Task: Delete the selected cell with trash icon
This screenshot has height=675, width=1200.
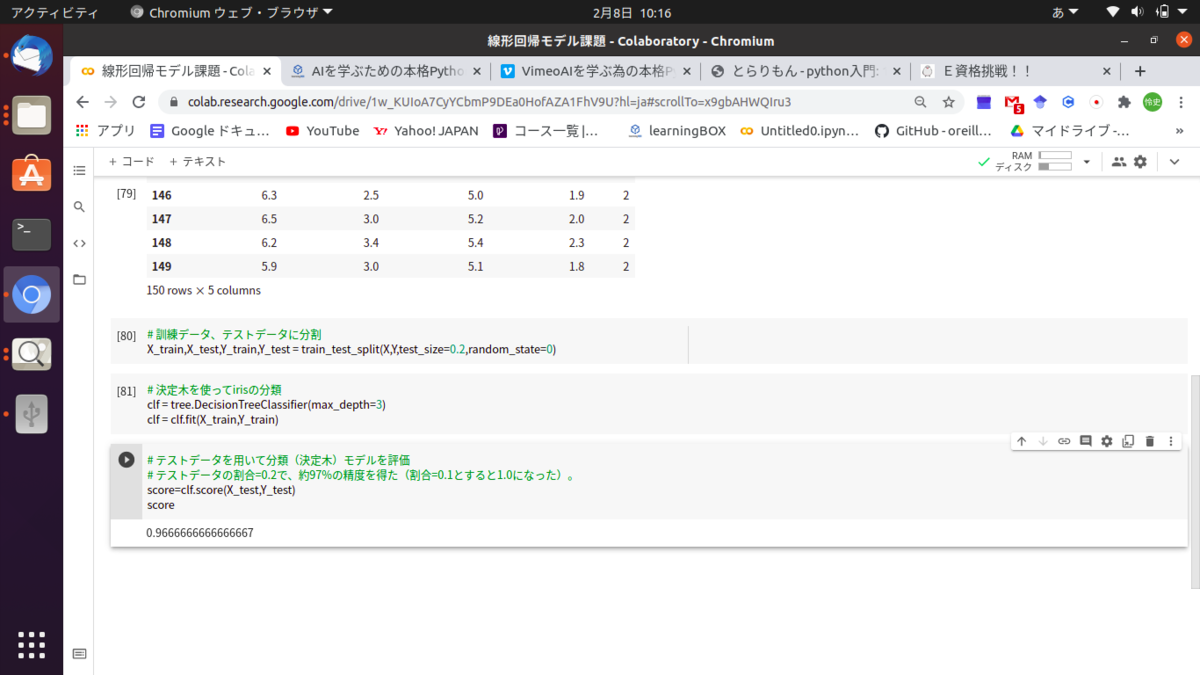Action: pos(1150,441)
